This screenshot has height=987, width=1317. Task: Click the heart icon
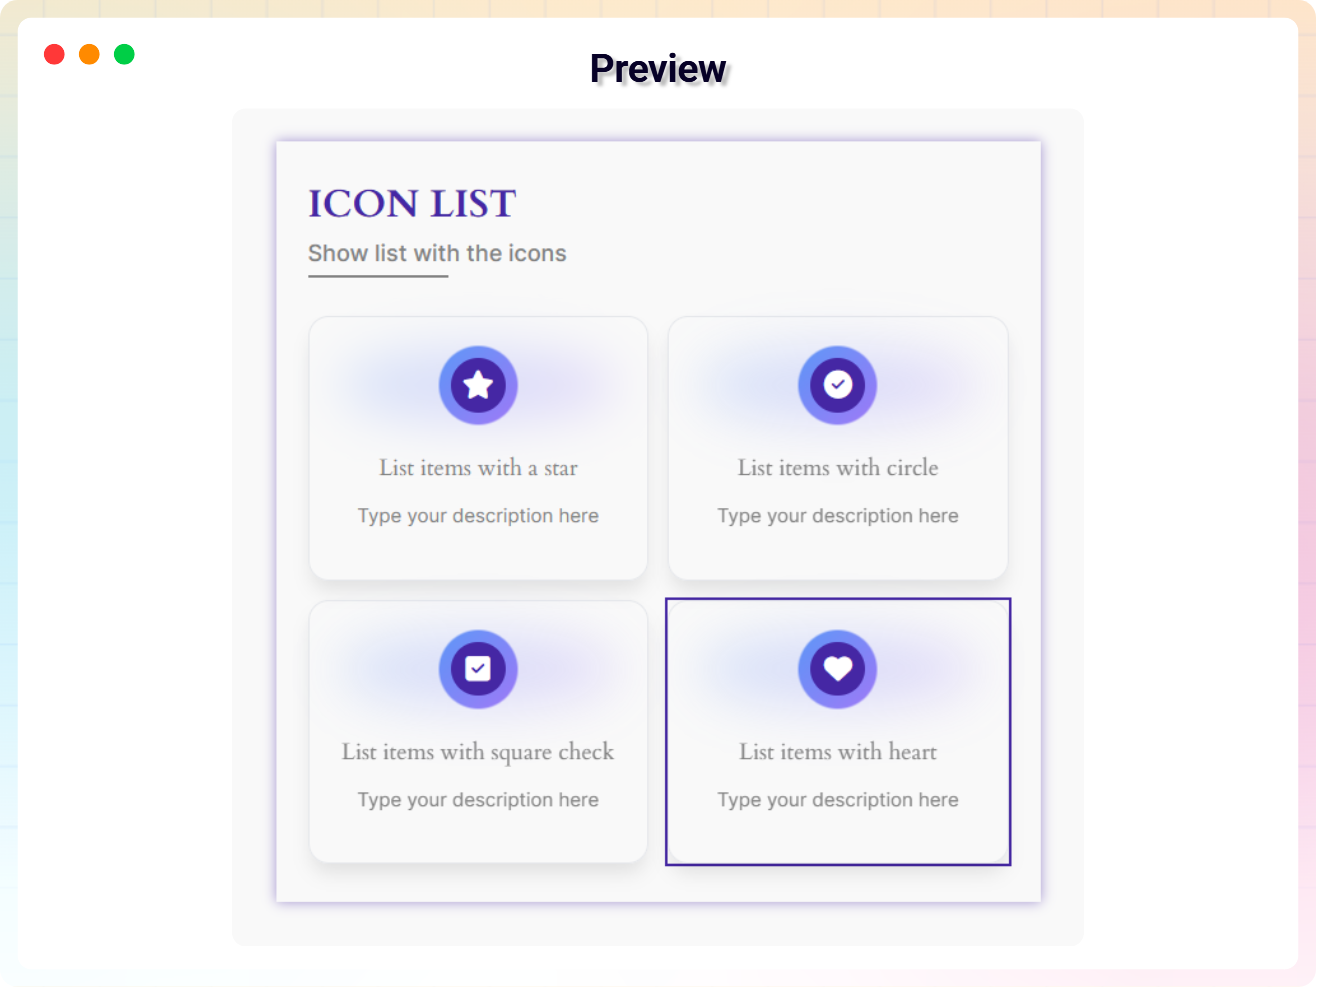click(x=837, y=669)
